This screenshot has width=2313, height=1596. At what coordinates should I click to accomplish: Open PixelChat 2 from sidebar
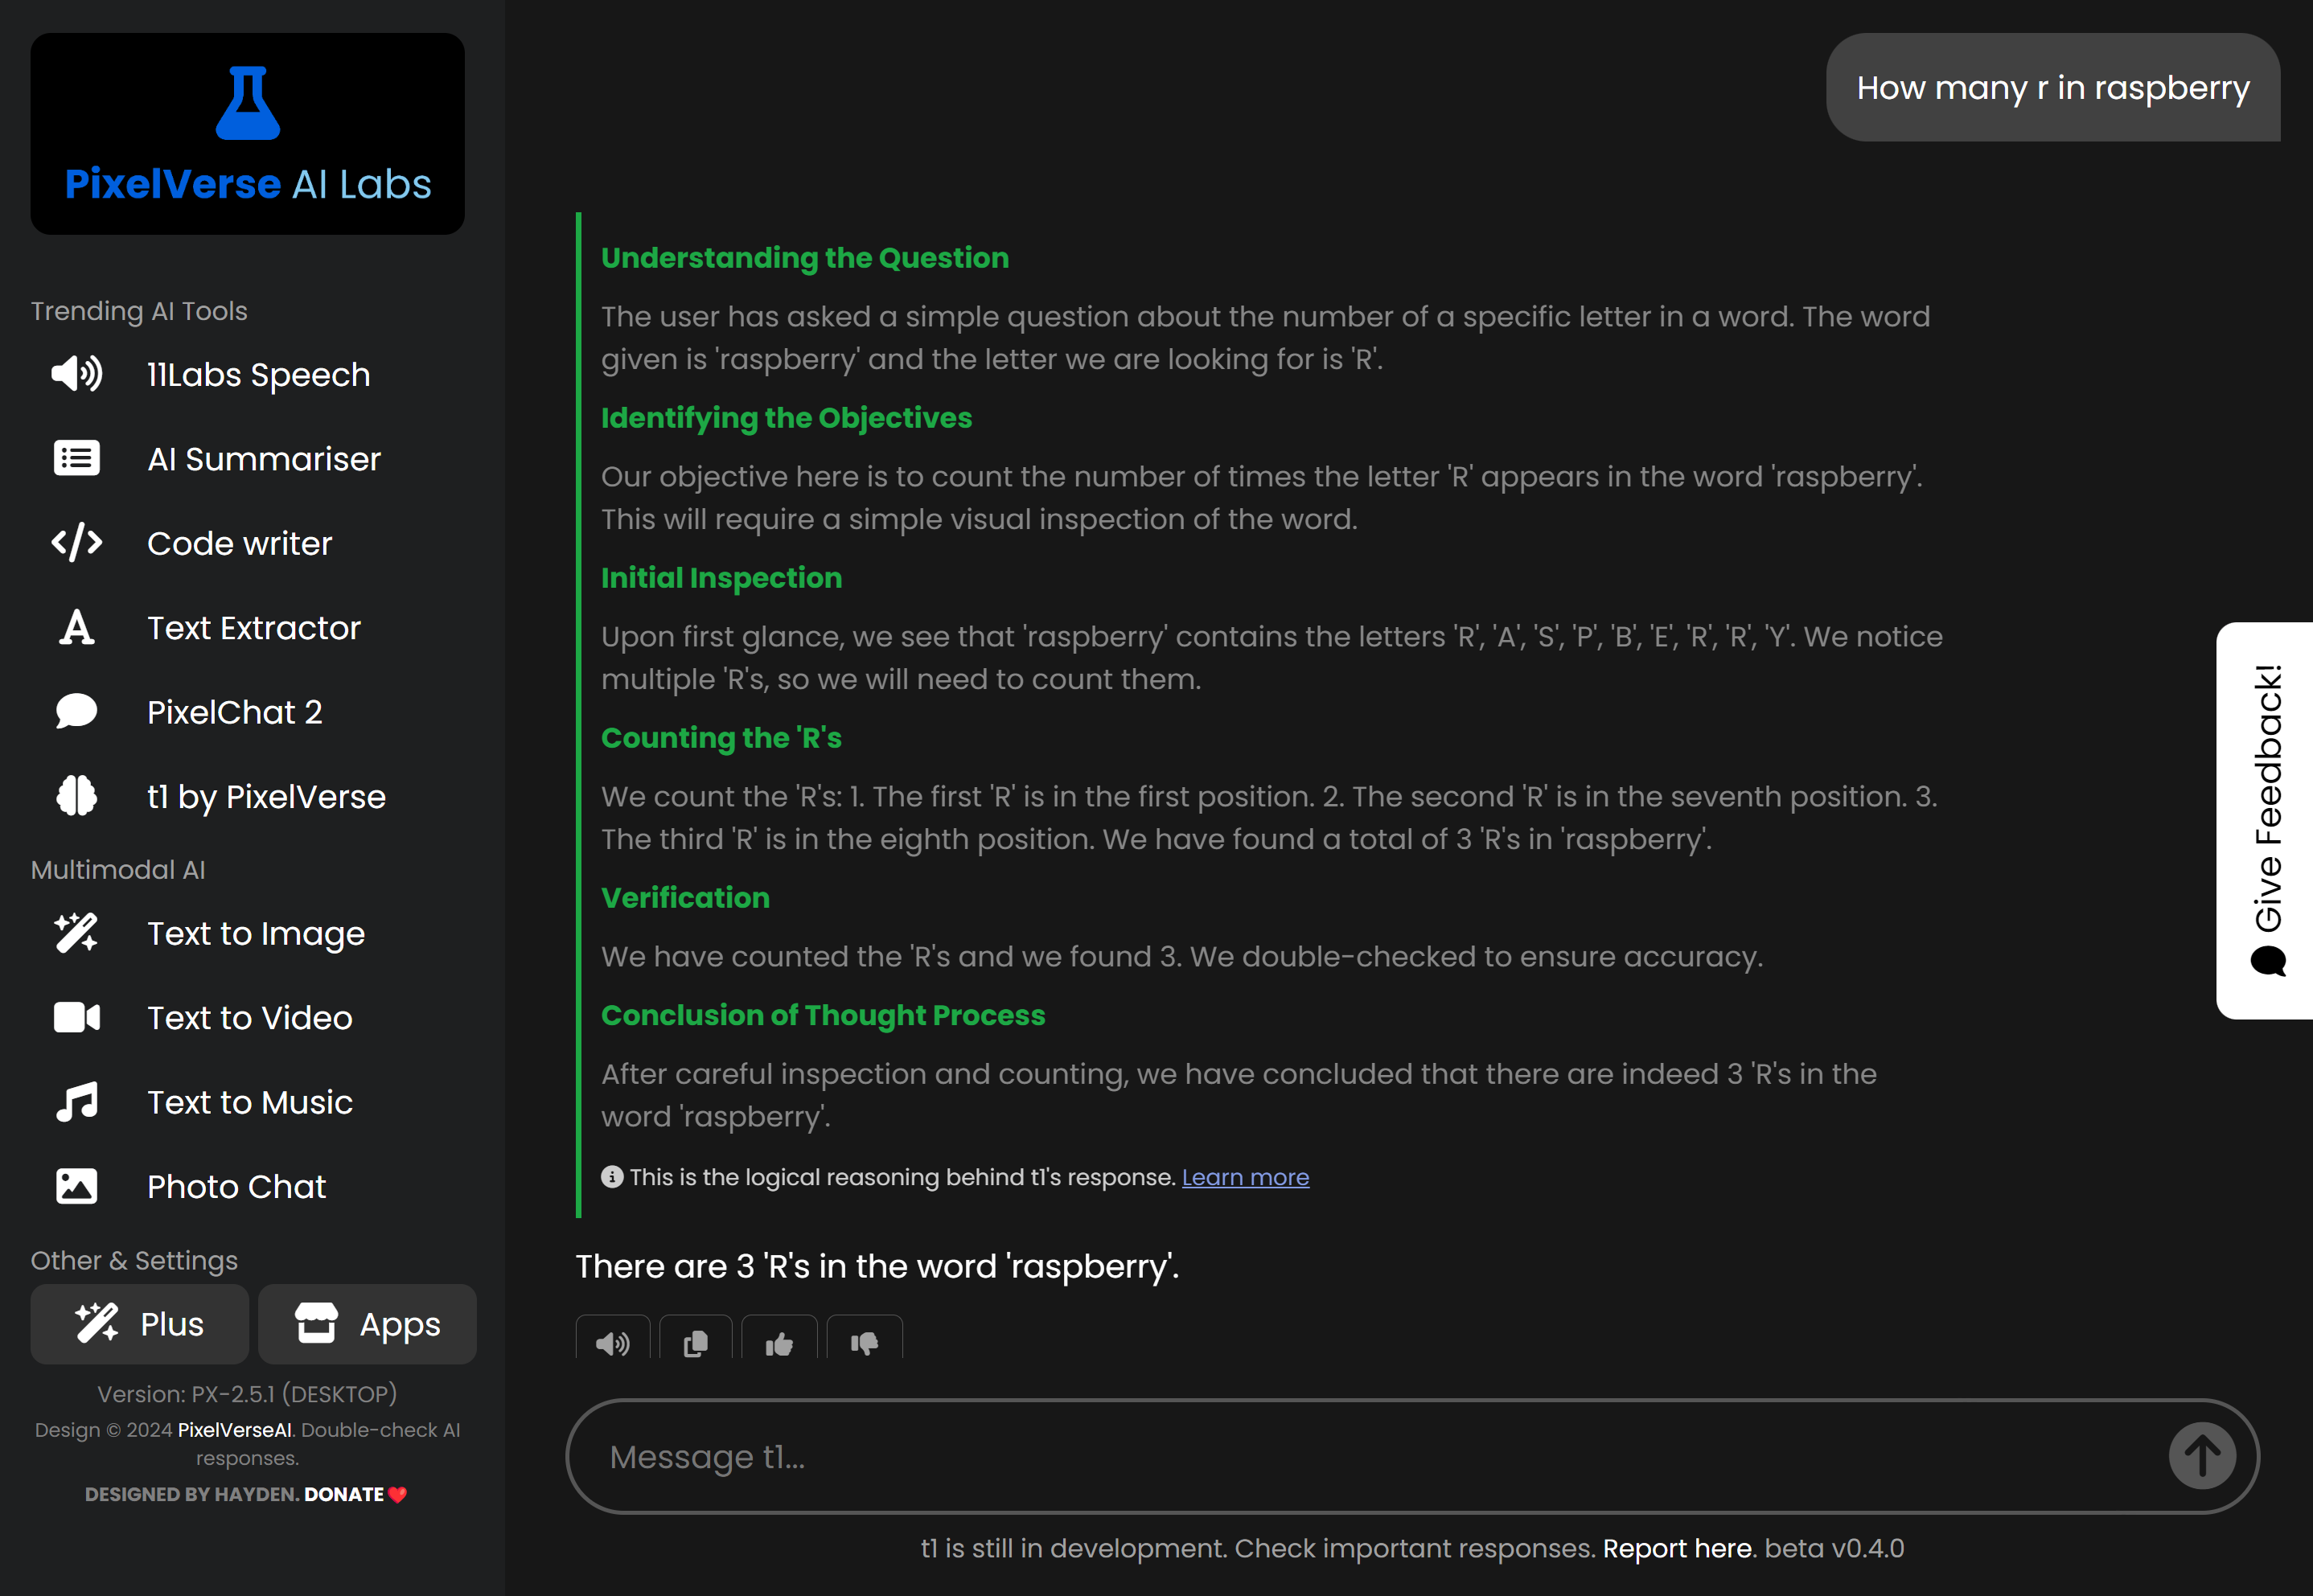(234, 712)
